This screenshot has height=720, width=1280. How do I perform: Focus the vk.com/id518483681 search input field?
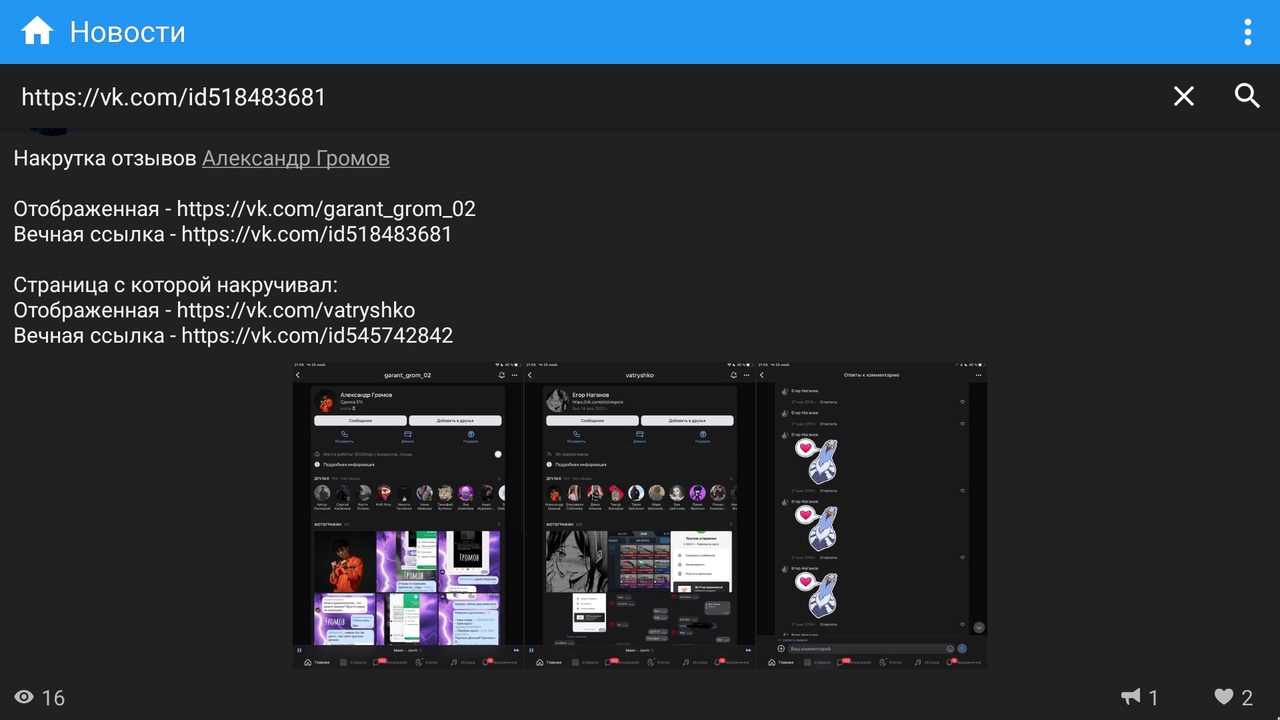[x=580, y=97]
